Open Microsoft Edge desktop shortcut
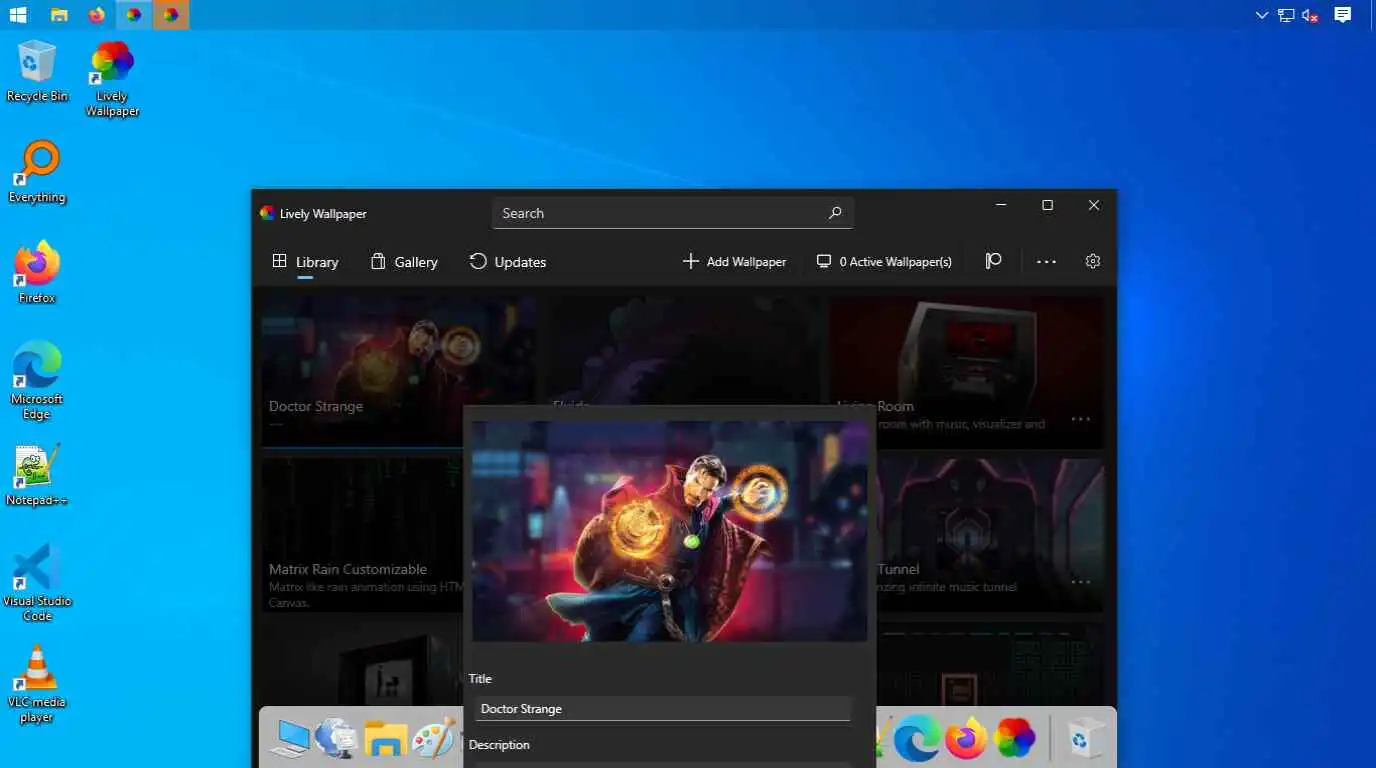This screenshot has height=768, width=1376. pos(37,380)
